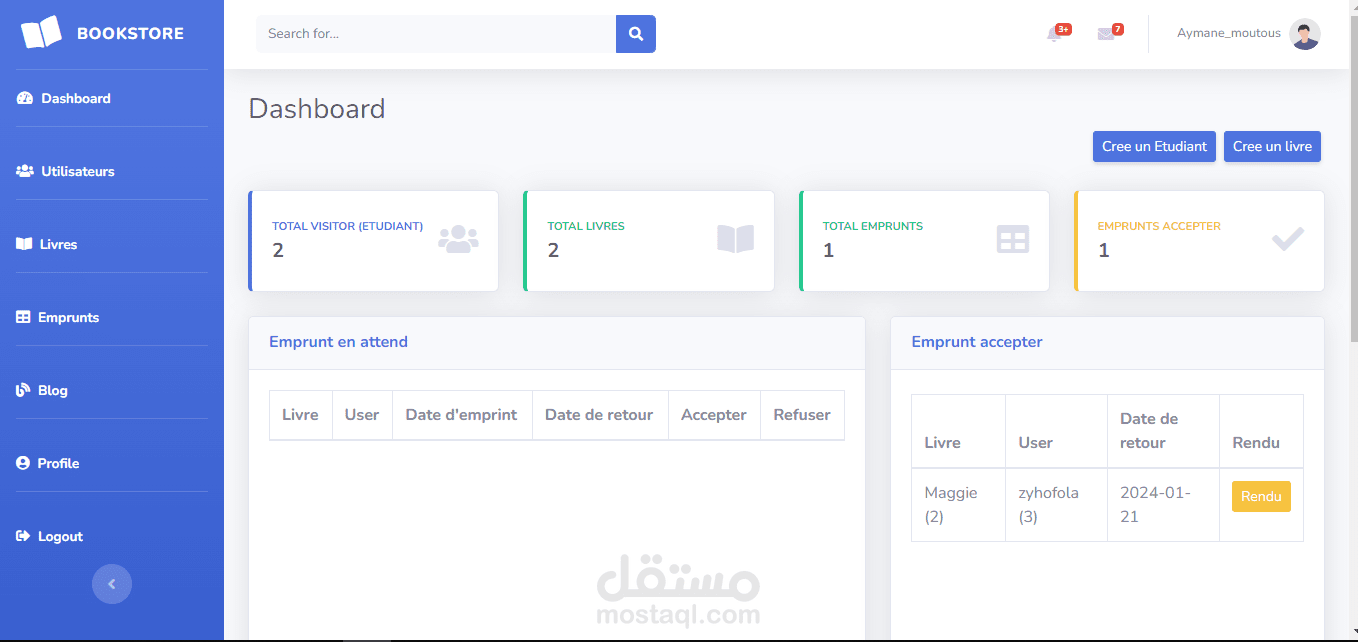Screen dimensions: 1358x642
Task: Click the Blog icon in sidebar
Action: coord(23,390)
